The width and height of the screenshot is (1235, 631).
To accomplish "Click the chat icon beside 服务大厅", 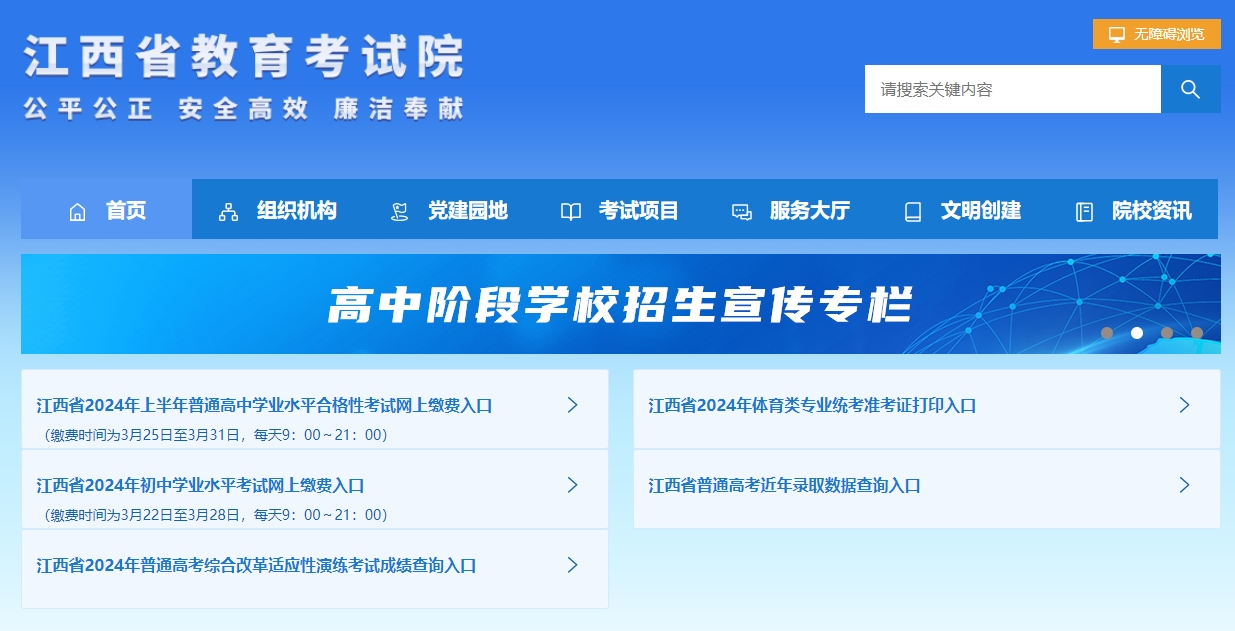I will coord(741,210).
